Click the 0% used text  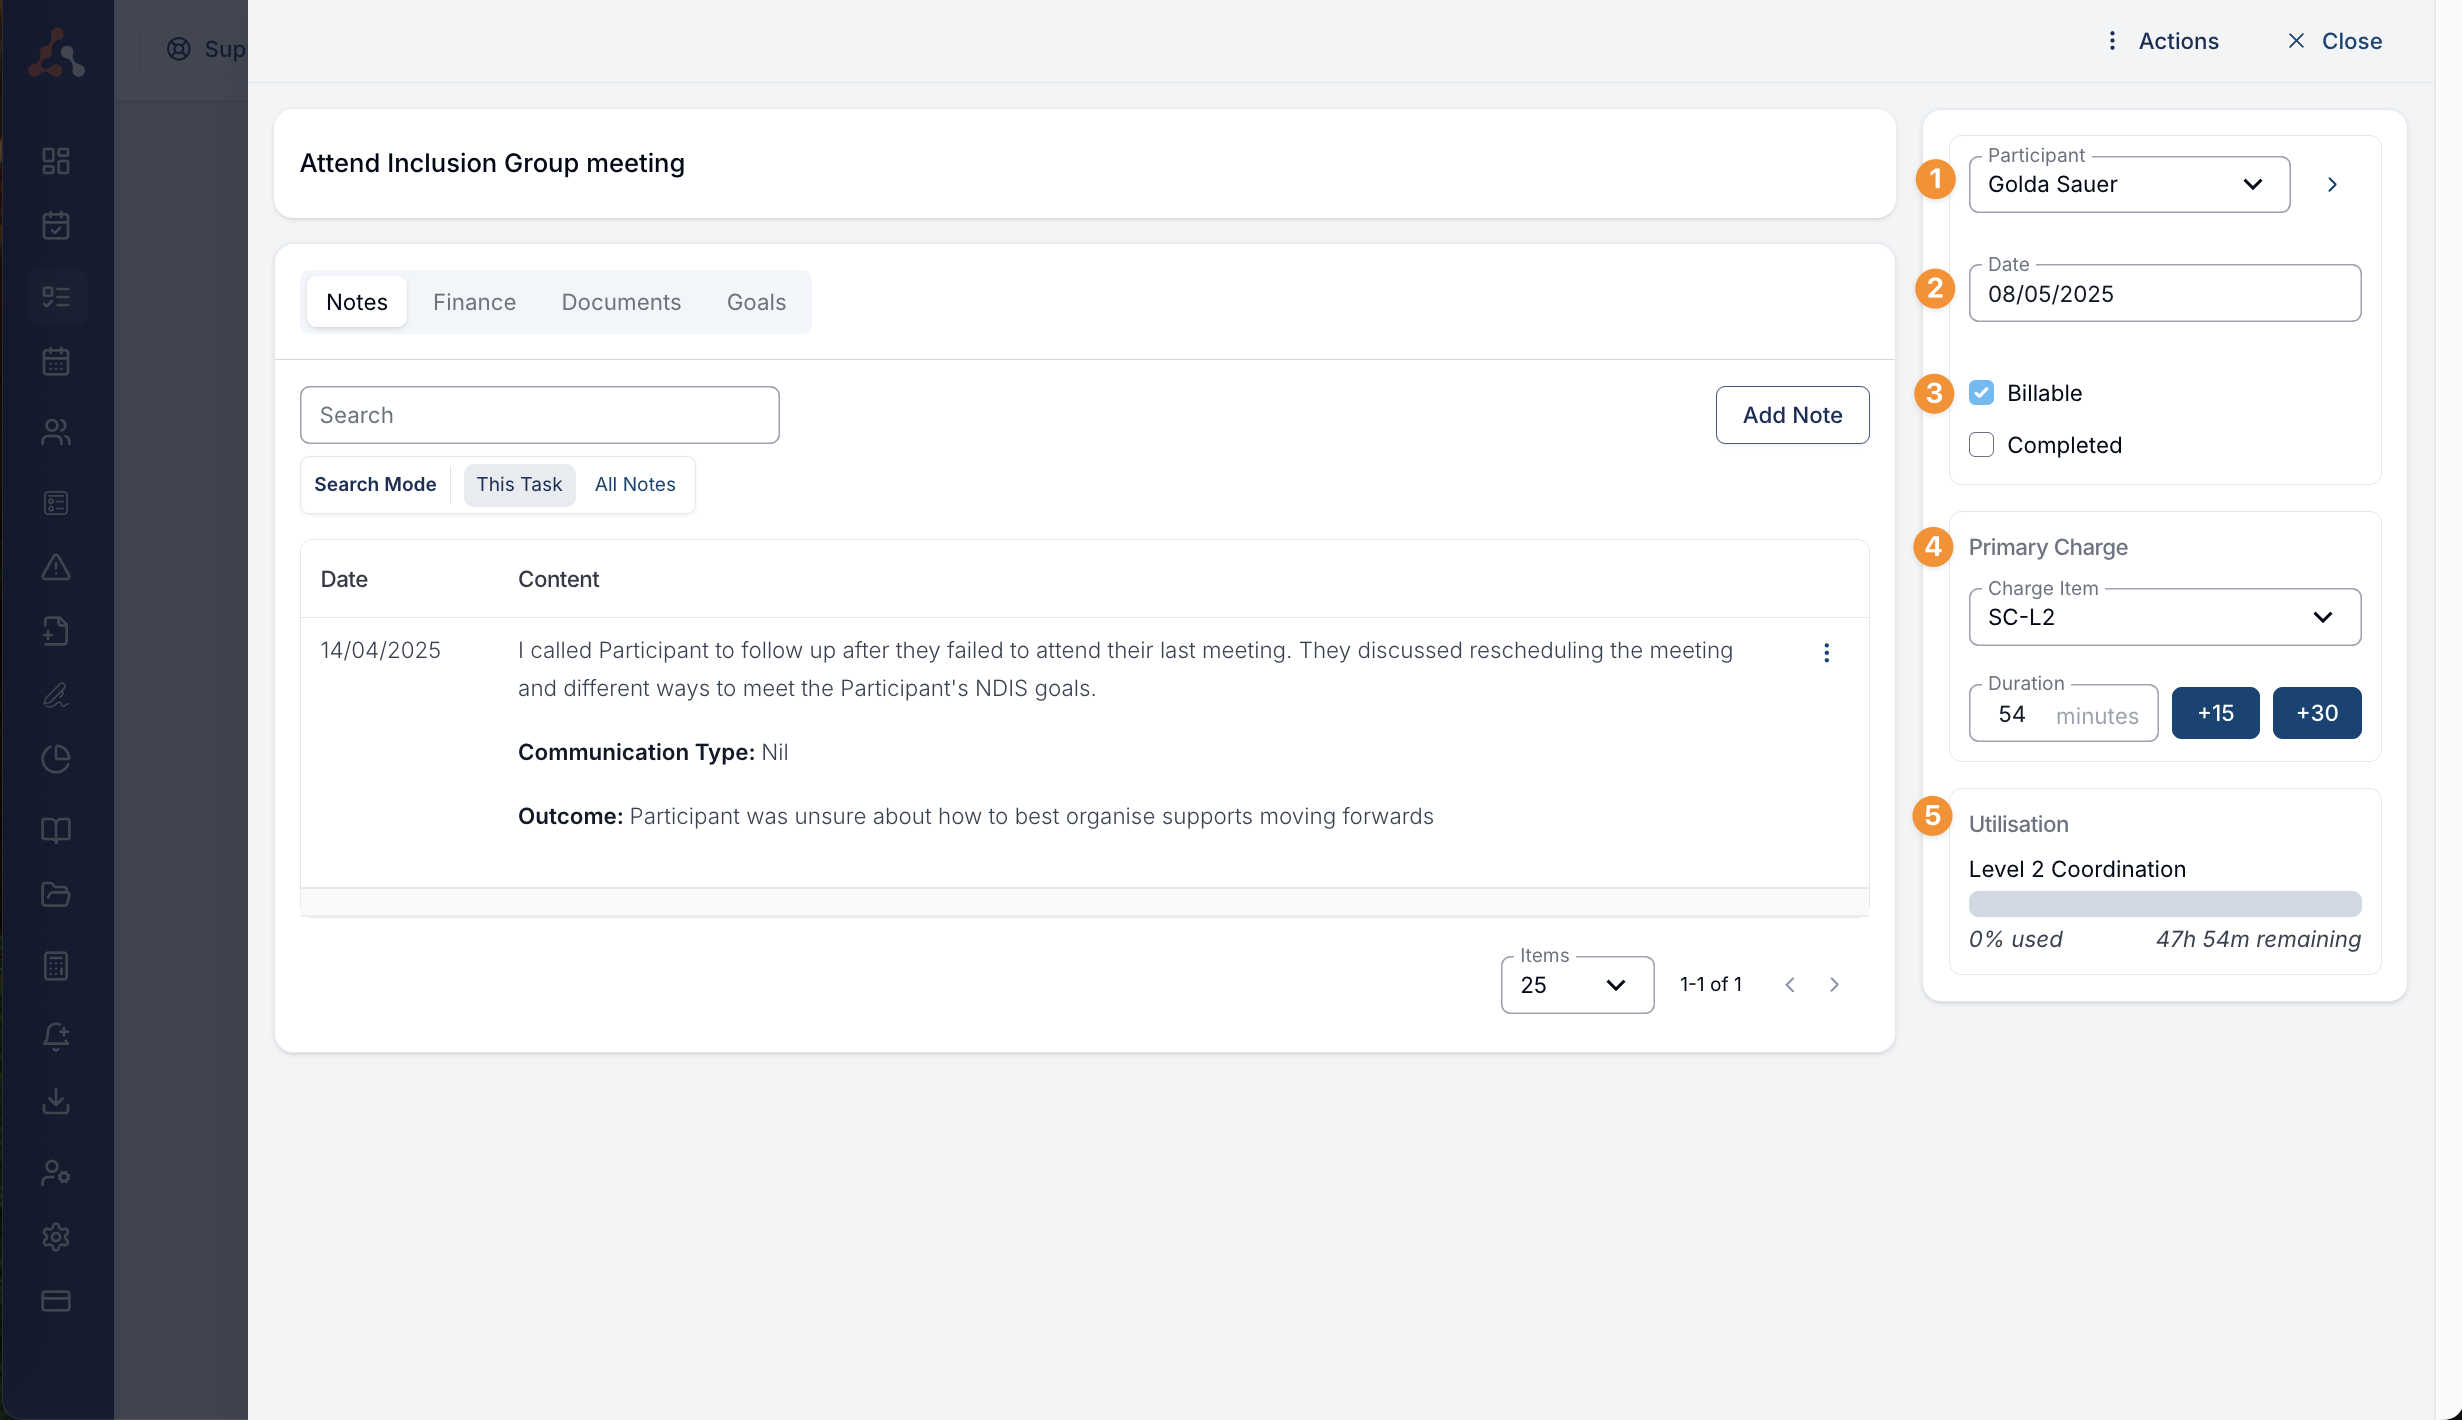tap(2015, 939)
